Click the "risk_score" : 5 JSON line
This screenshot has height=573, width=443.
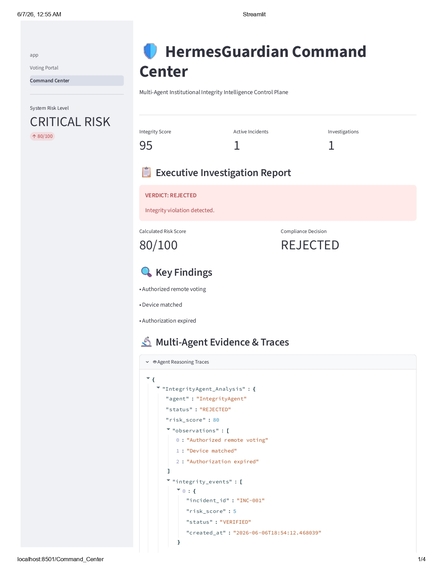click(211, 511)
